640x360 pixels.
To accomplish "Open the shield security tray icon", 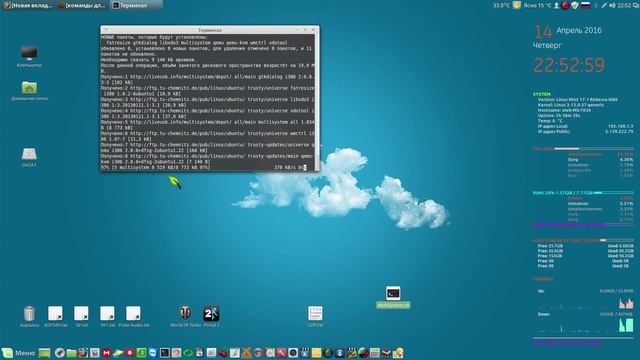I will tap(575, 5).
